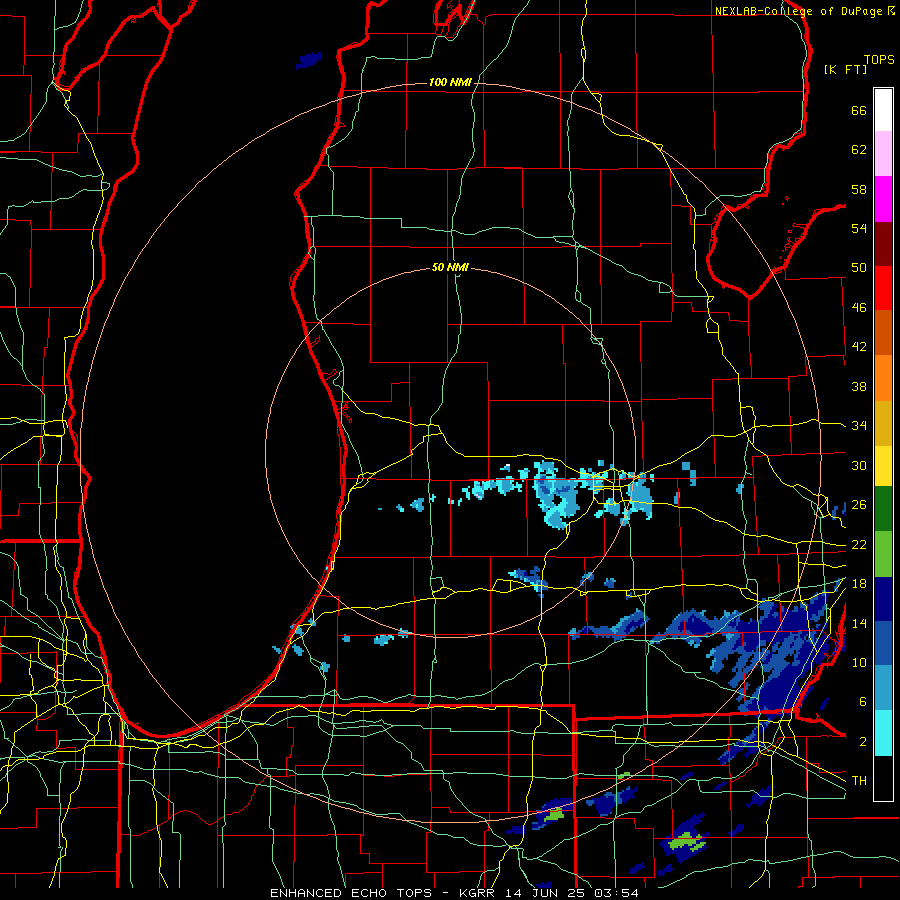Click the light pink legend swatch
This screenshot has width=900, height=900.
pyautogui.click(x=883, y=154)
